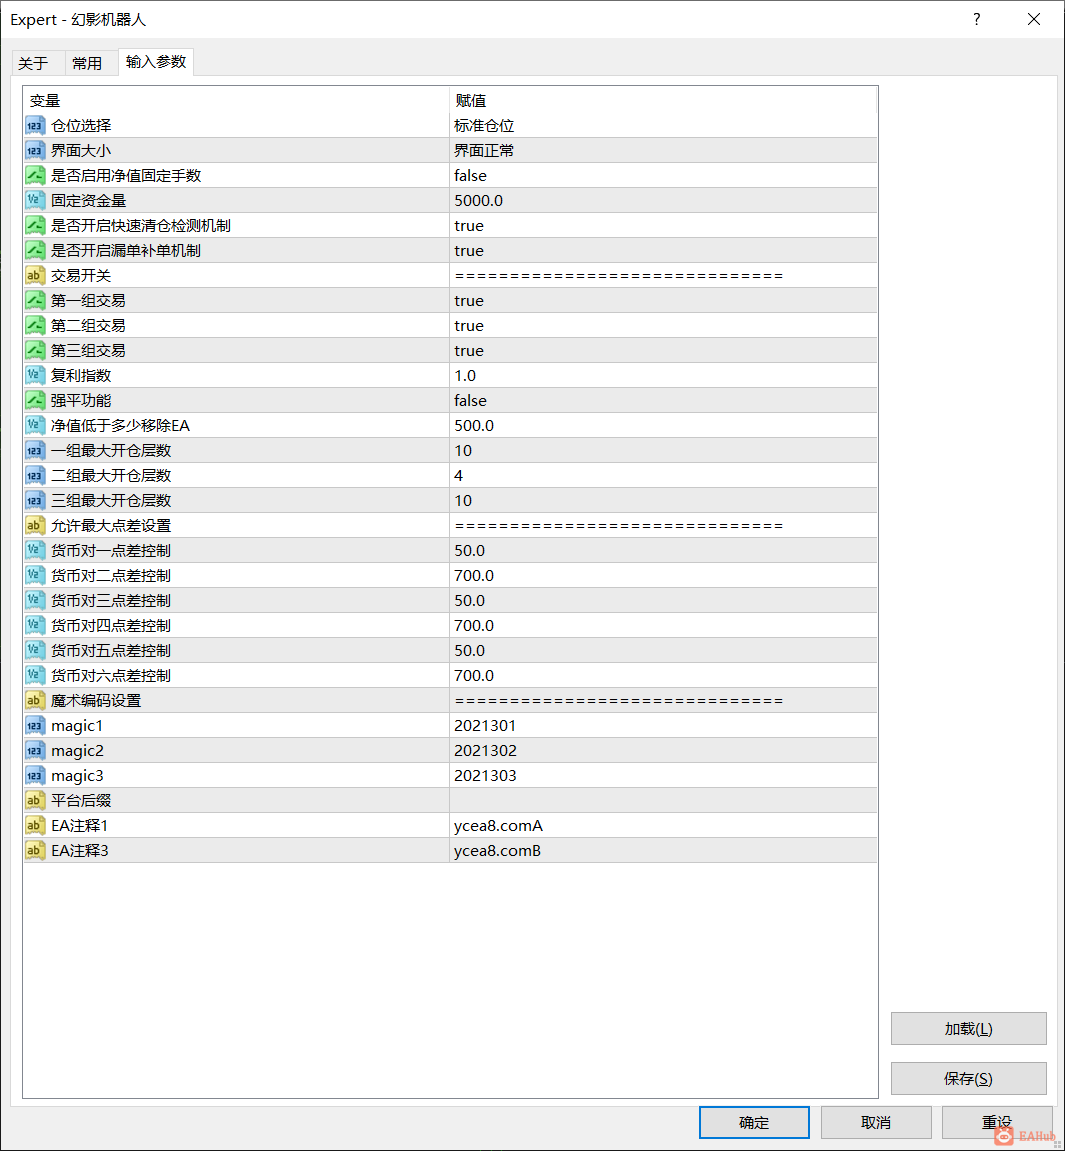Click the boolean icon beside 第二组交易
The height and width of the screenshot is (1151, 1065).
point(35,325)
